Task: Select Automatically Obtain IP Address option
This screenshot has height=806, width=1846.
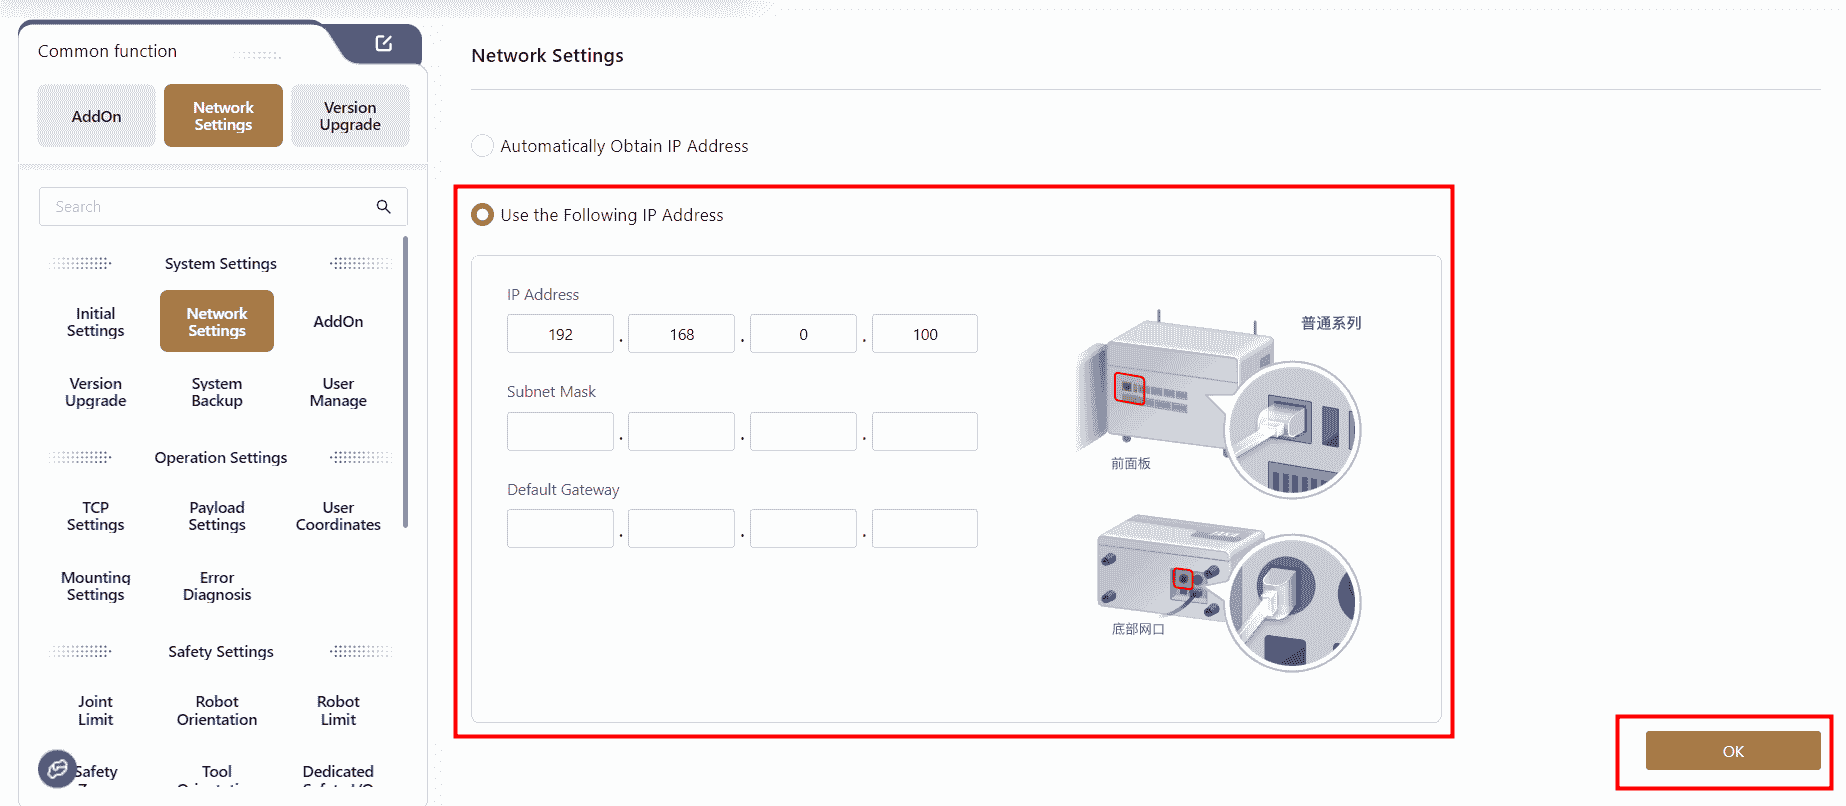Action: tap(483, 146)
